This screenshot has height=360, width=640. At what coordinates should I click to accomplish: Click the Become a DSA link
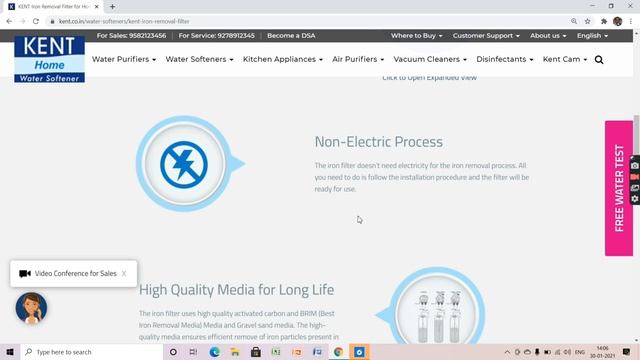(x=291, y=36)
